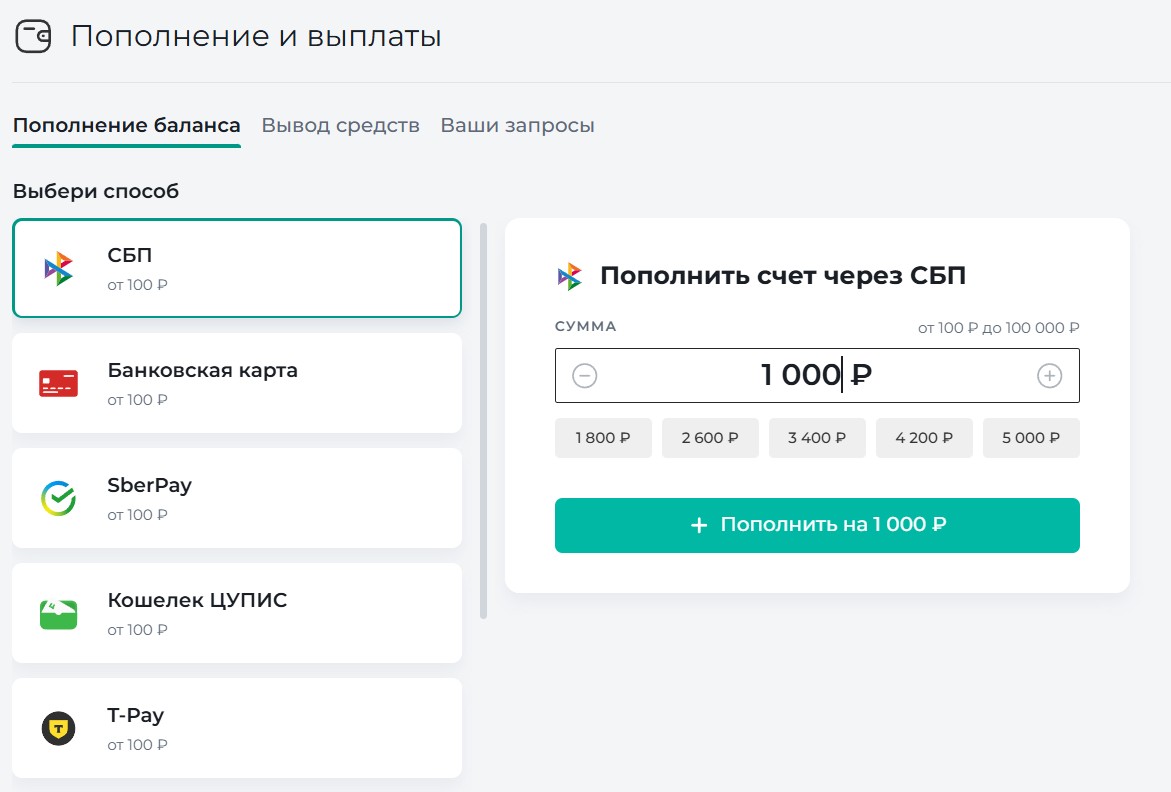1171x792 pixels.
Task: Click the red Банковская карта icon
Action: tap(58, 383)
